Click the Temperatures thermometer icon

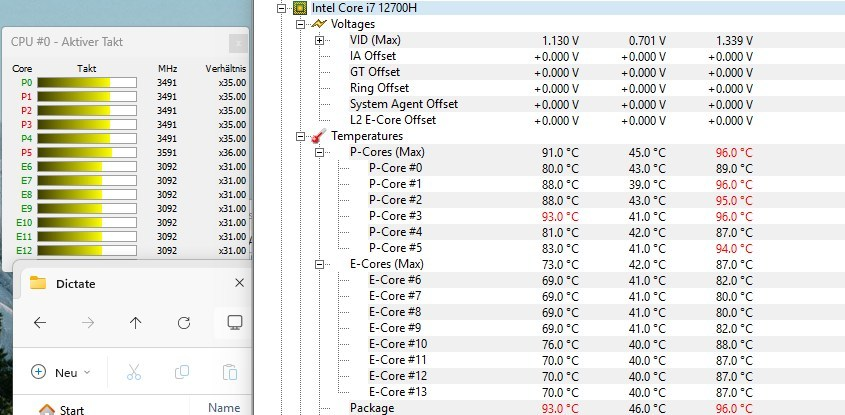coord(319,135)
